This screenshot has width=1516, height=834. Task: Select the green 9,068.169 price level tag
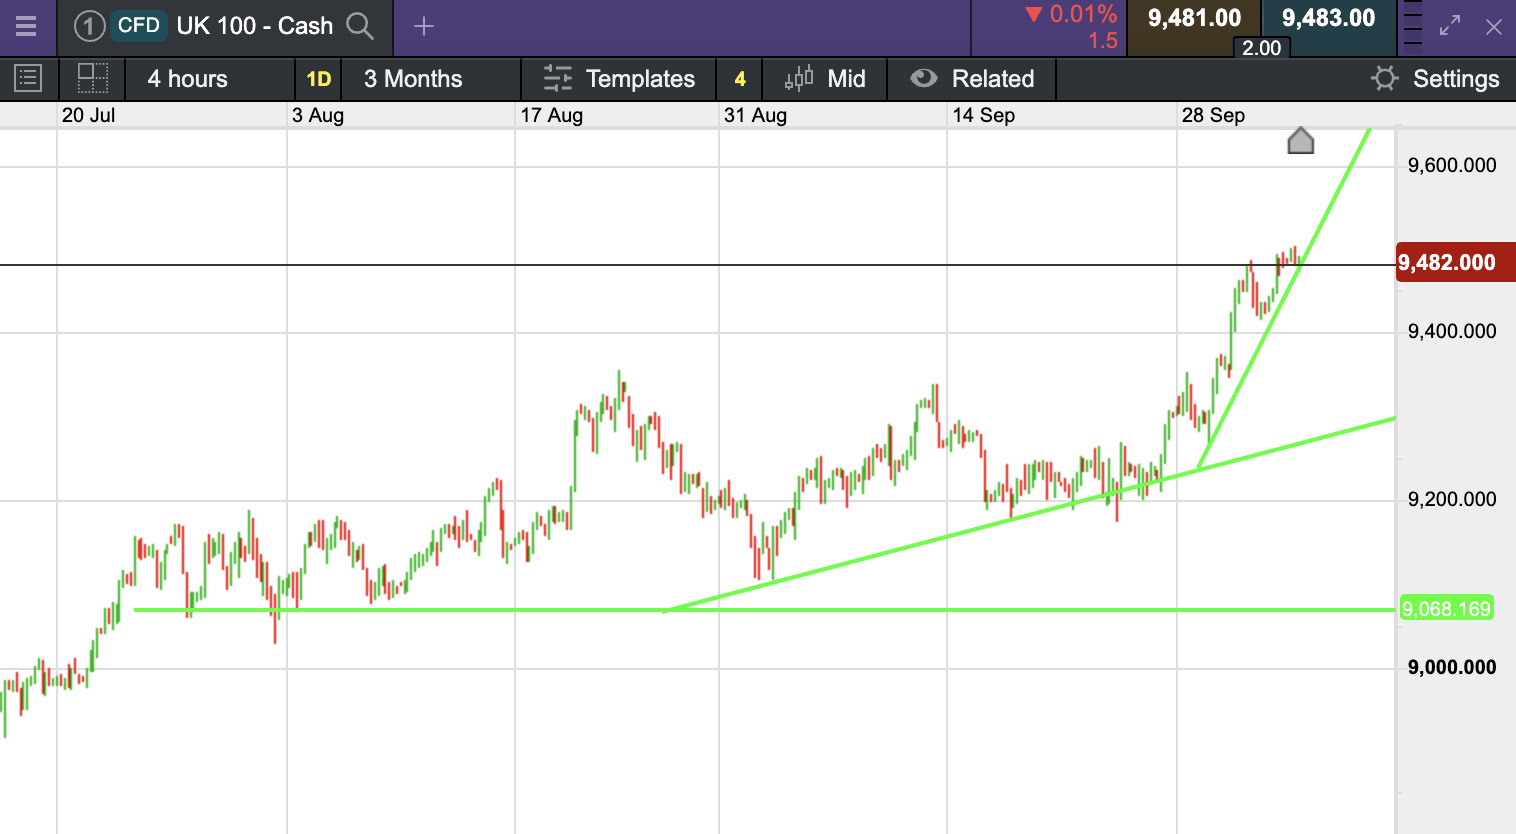coord(1446,609)
